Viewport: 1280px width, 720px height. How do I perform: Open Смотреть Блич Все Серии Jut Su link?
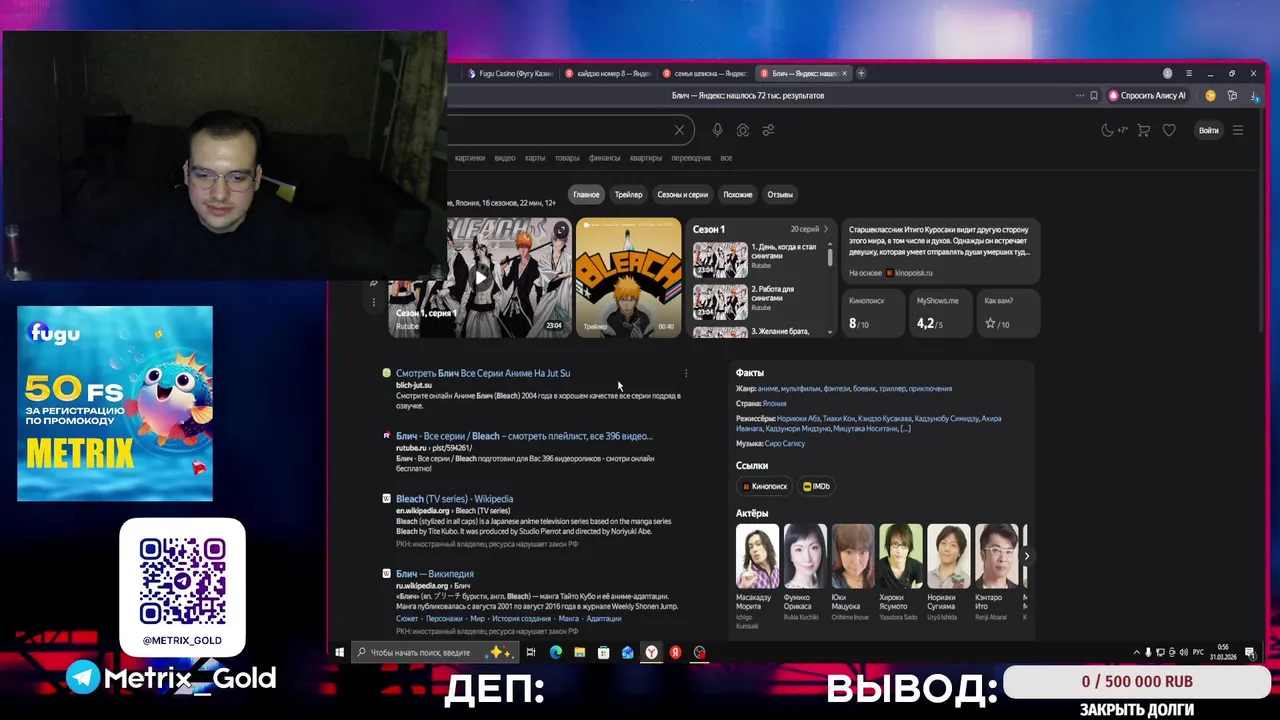click(x=483, y=373)
